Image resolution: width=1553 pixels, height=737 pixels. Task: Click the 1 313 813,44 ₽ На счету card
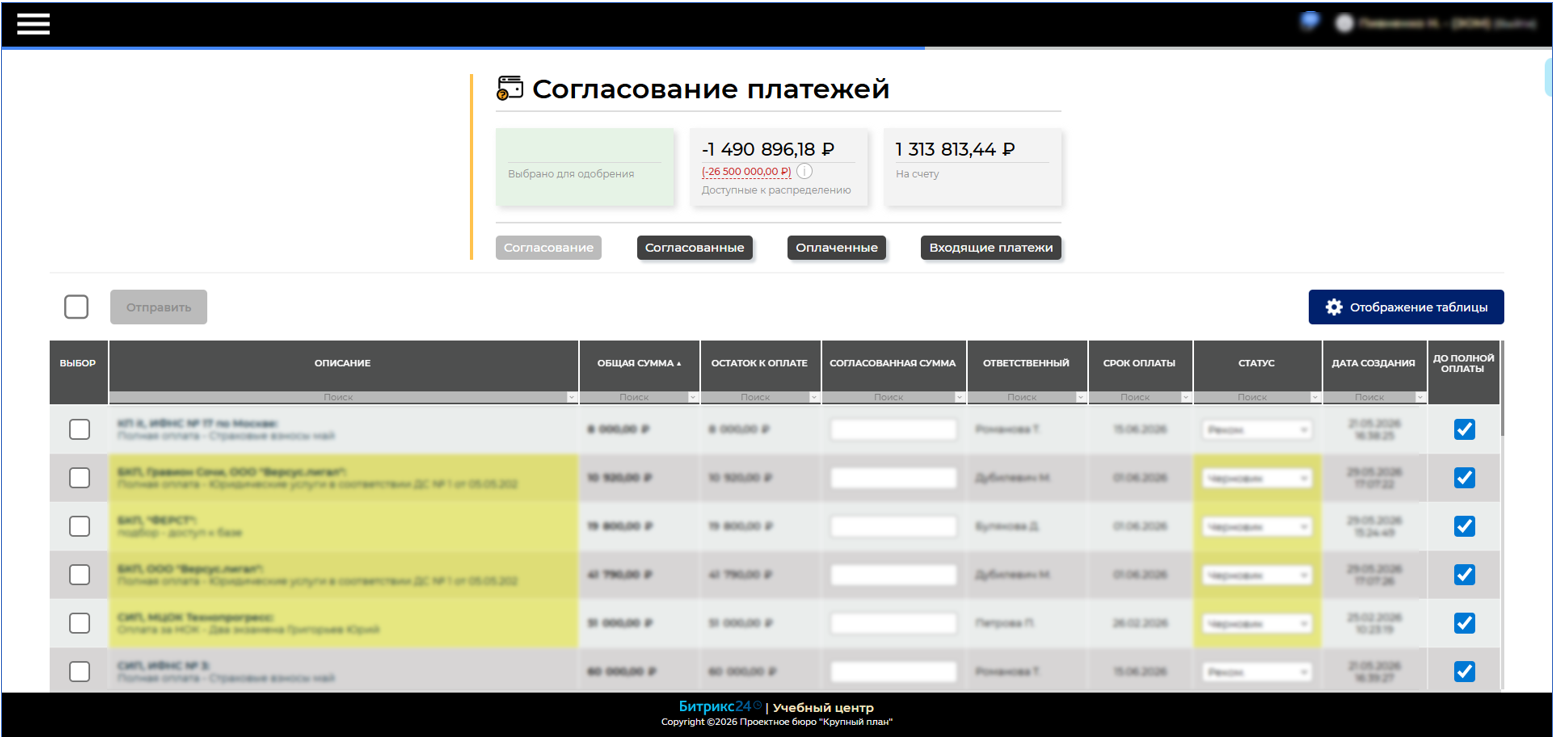click(x=972, y=167)
